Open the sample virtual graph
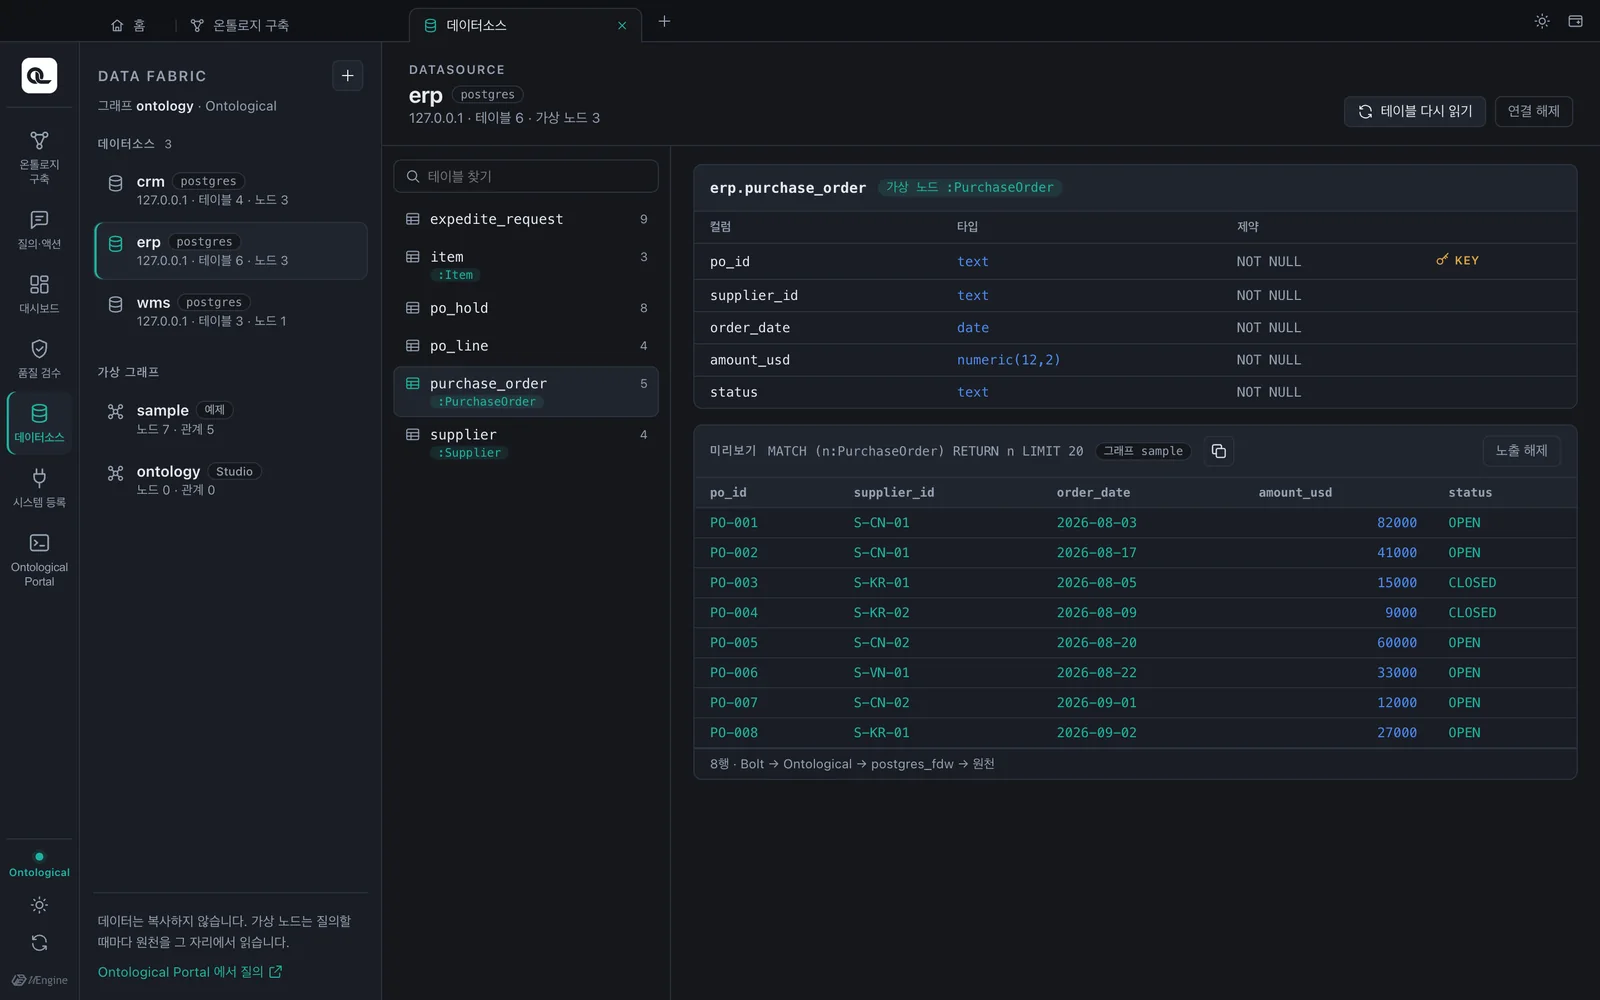The width and height of the screenshot is (1600, 1000). [231, 419]
